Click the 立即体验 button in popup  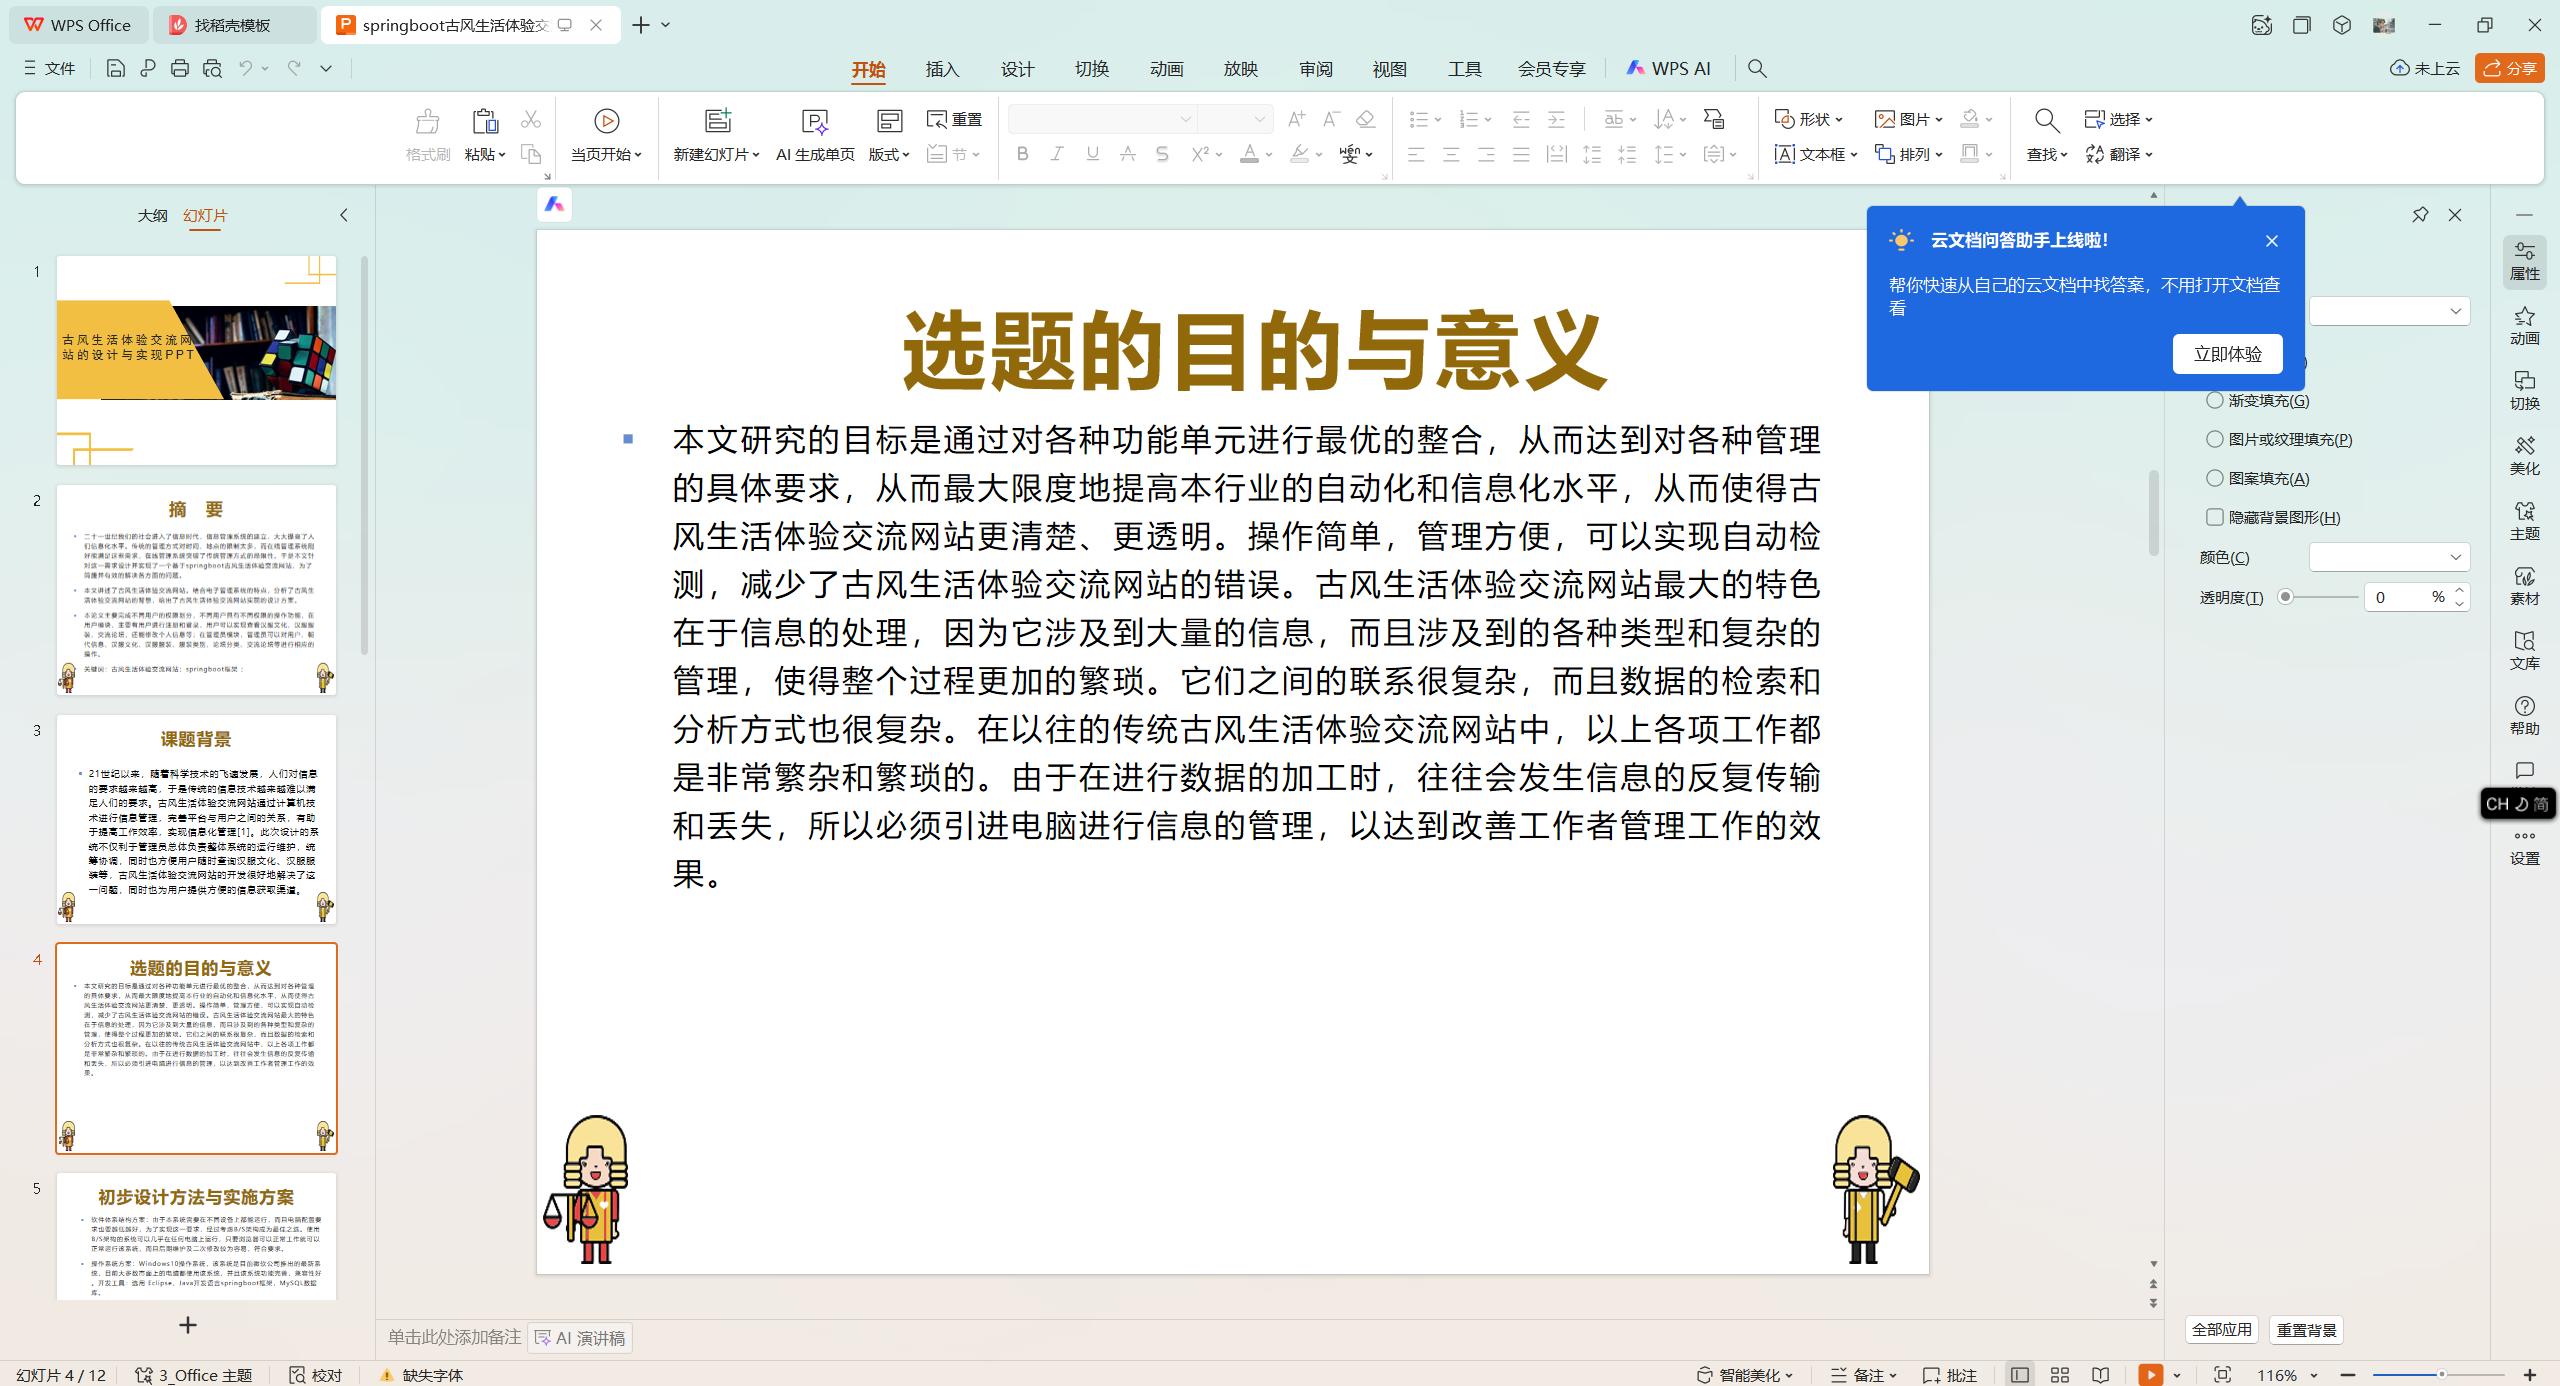[2228, 353]
